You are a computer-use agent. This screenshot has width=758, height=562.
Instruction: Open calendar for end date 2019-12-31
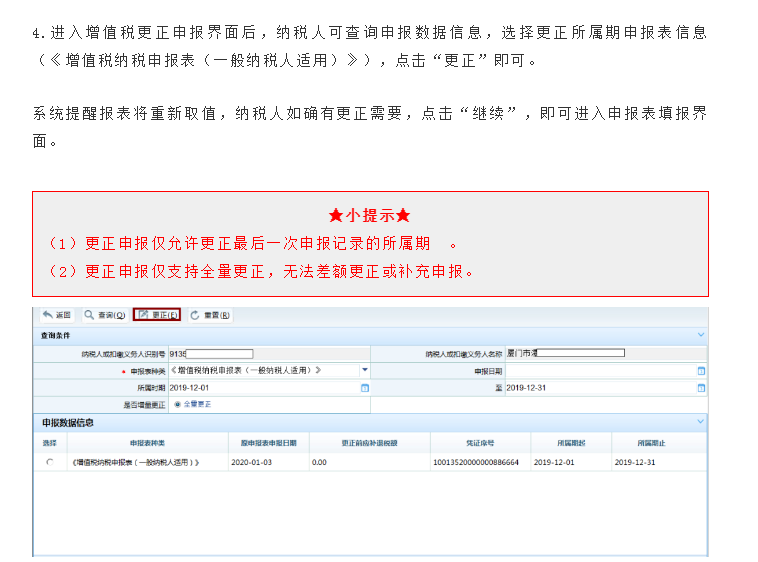pyautogui.click(x=701, y=388)
